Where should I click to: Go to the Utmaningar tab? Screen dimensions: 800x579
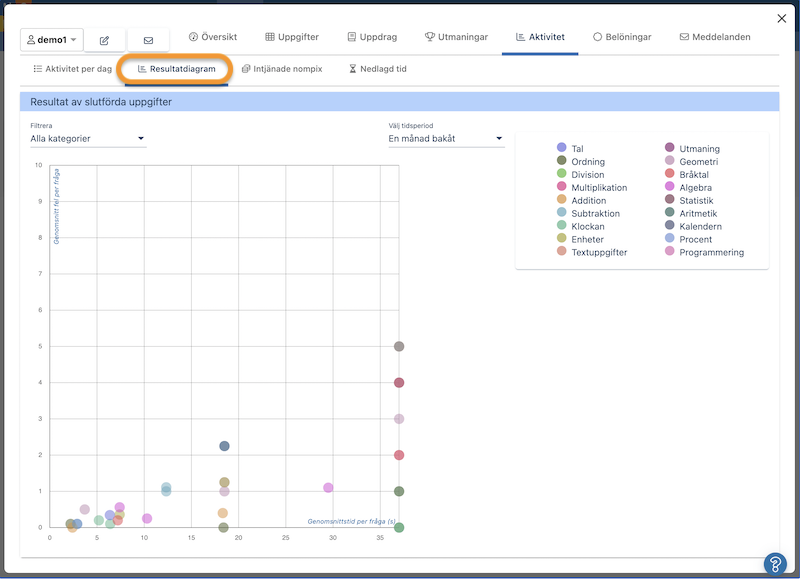tap(456, 37)
